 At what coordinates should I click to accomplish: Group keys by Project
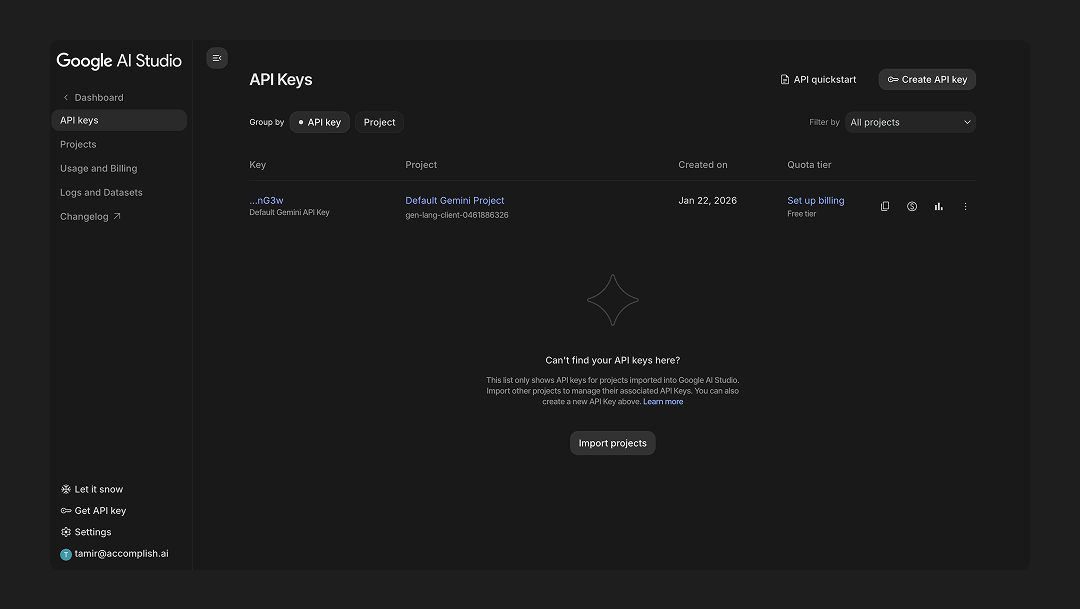pos(380,122)
